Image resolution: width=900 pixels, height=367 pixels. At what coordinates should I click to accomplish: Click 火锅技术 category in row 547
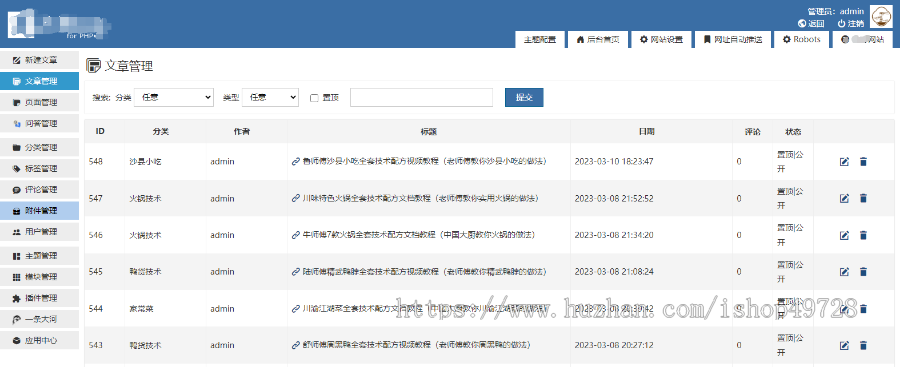click(x=145, y=199)
